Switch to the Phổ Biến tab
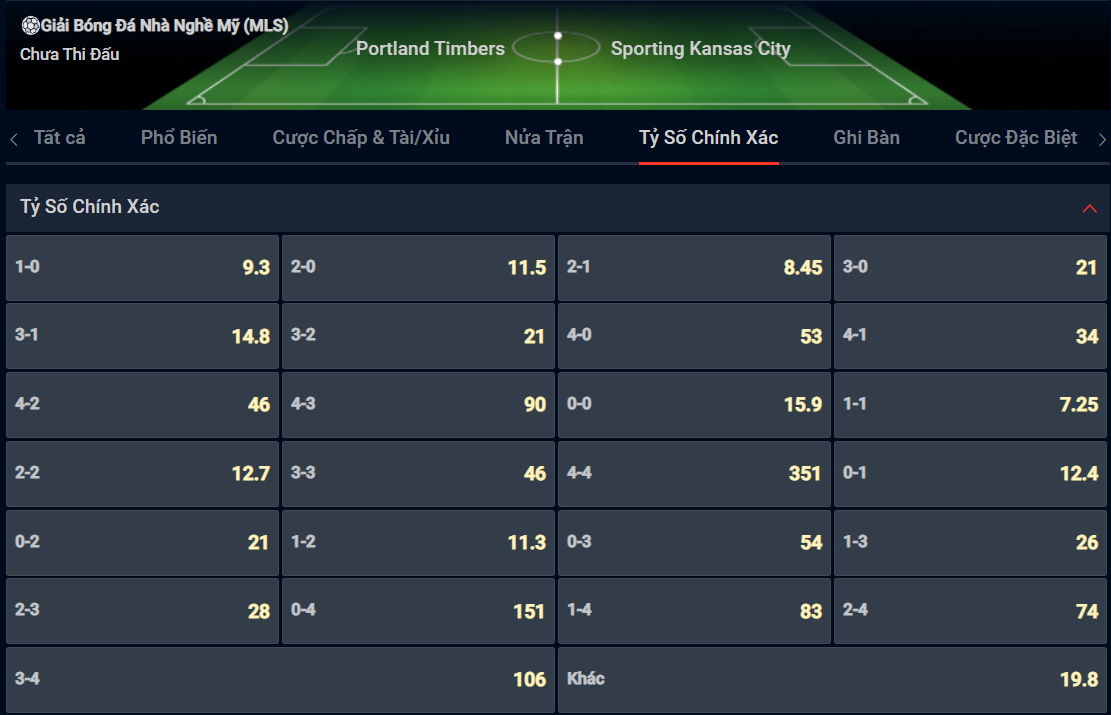 pyautogui.click(x=179, y=137)
